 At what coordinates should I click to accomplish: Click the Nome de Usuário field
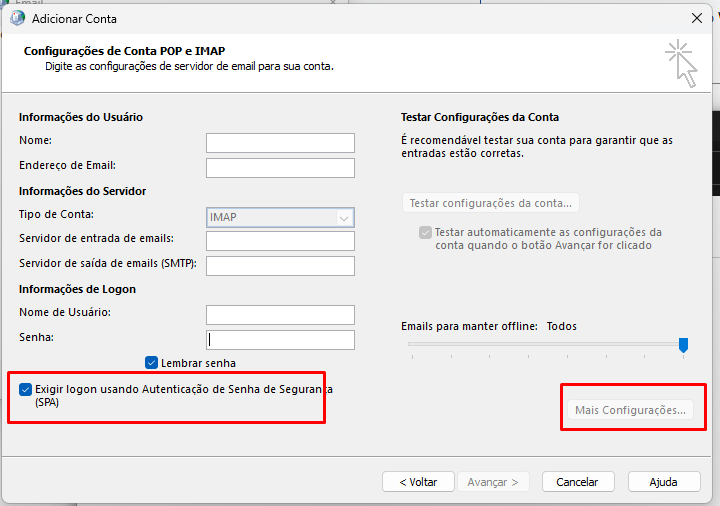coord(280,315)
